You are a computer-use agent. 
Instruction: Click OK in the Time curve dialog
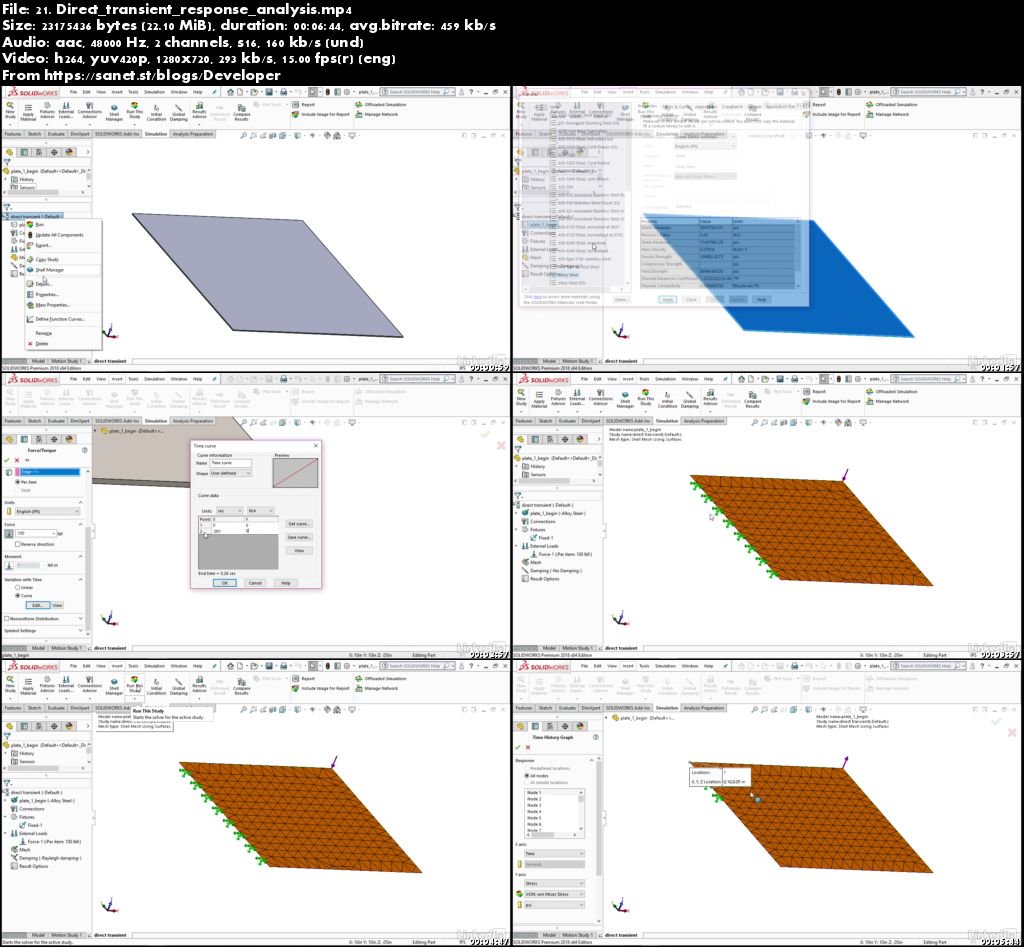[224, 583]
